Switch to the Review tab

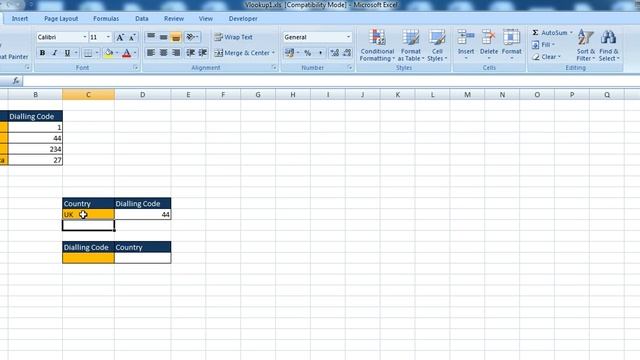[174, 19]
